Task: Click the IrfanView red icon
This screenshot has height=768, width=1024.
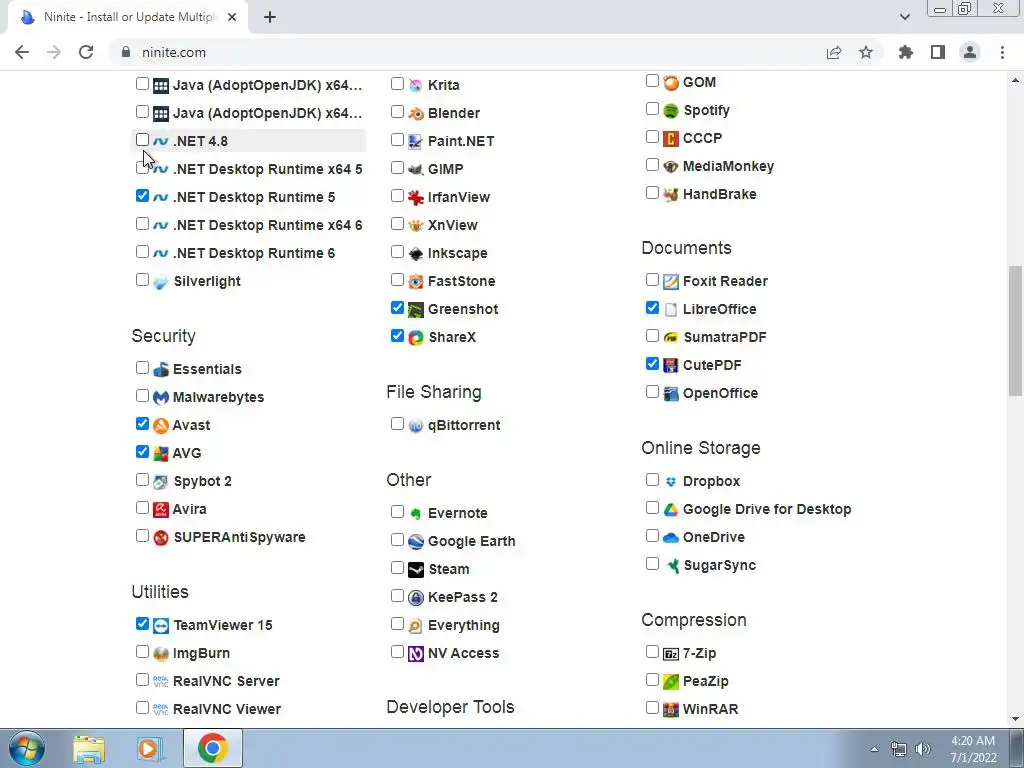Action: [416, 197]
